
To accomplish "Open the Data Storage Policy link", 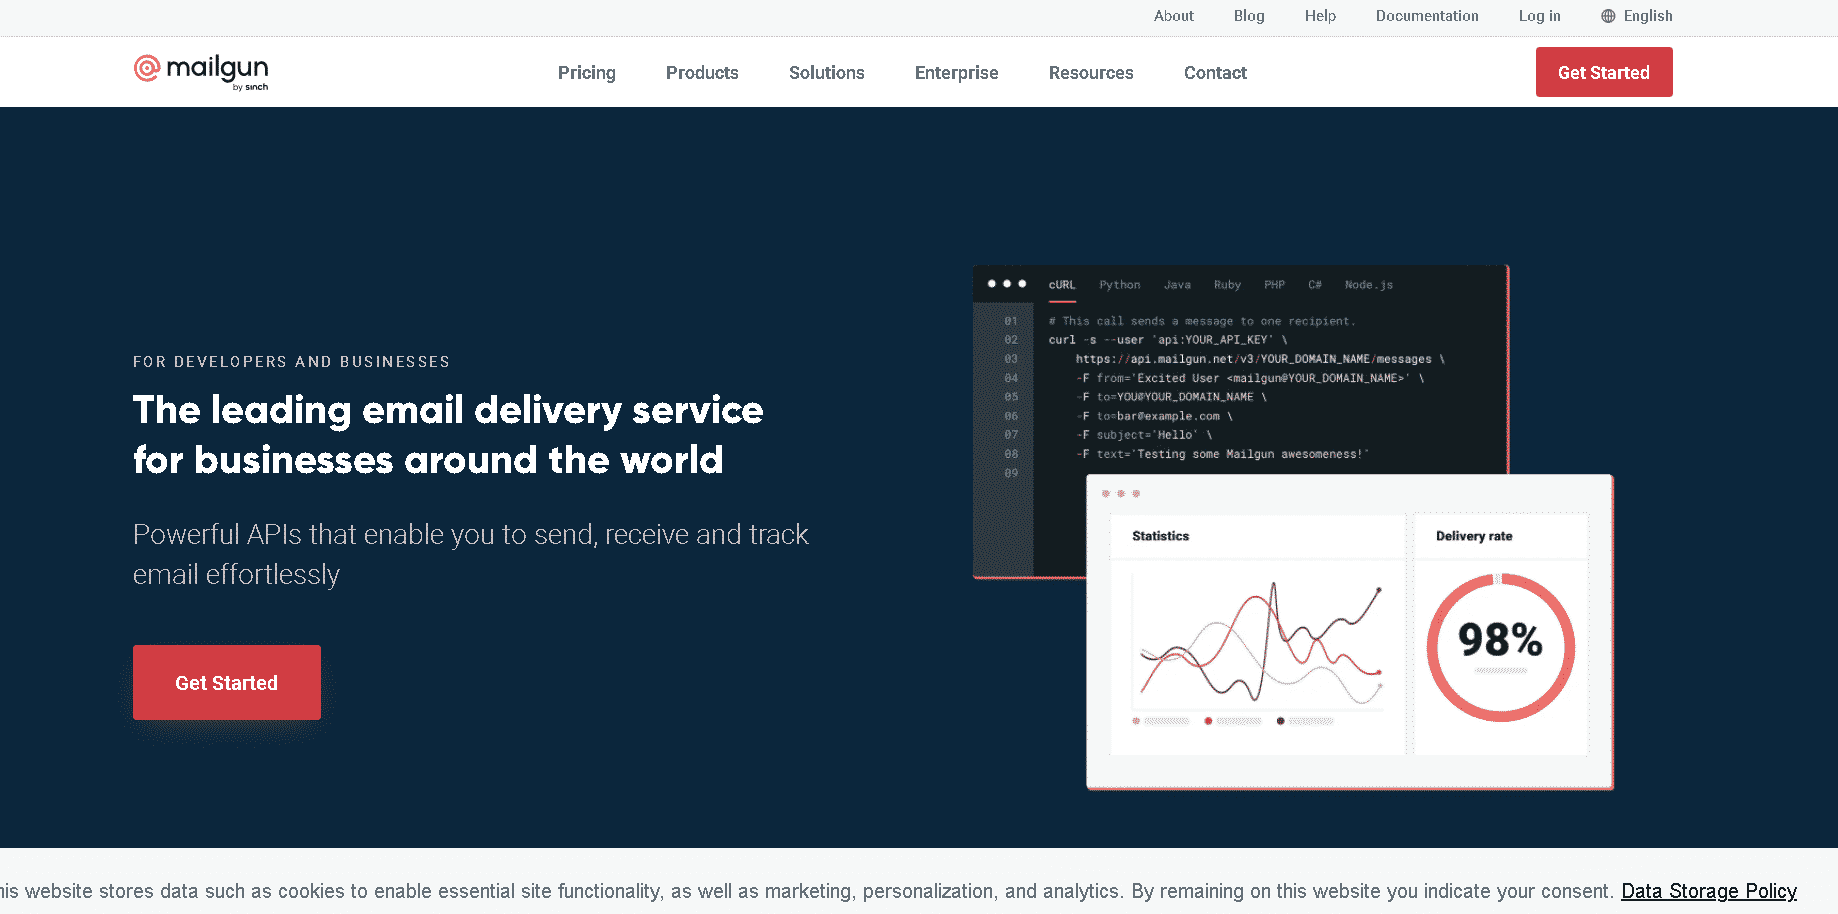I will (1709, 891).
